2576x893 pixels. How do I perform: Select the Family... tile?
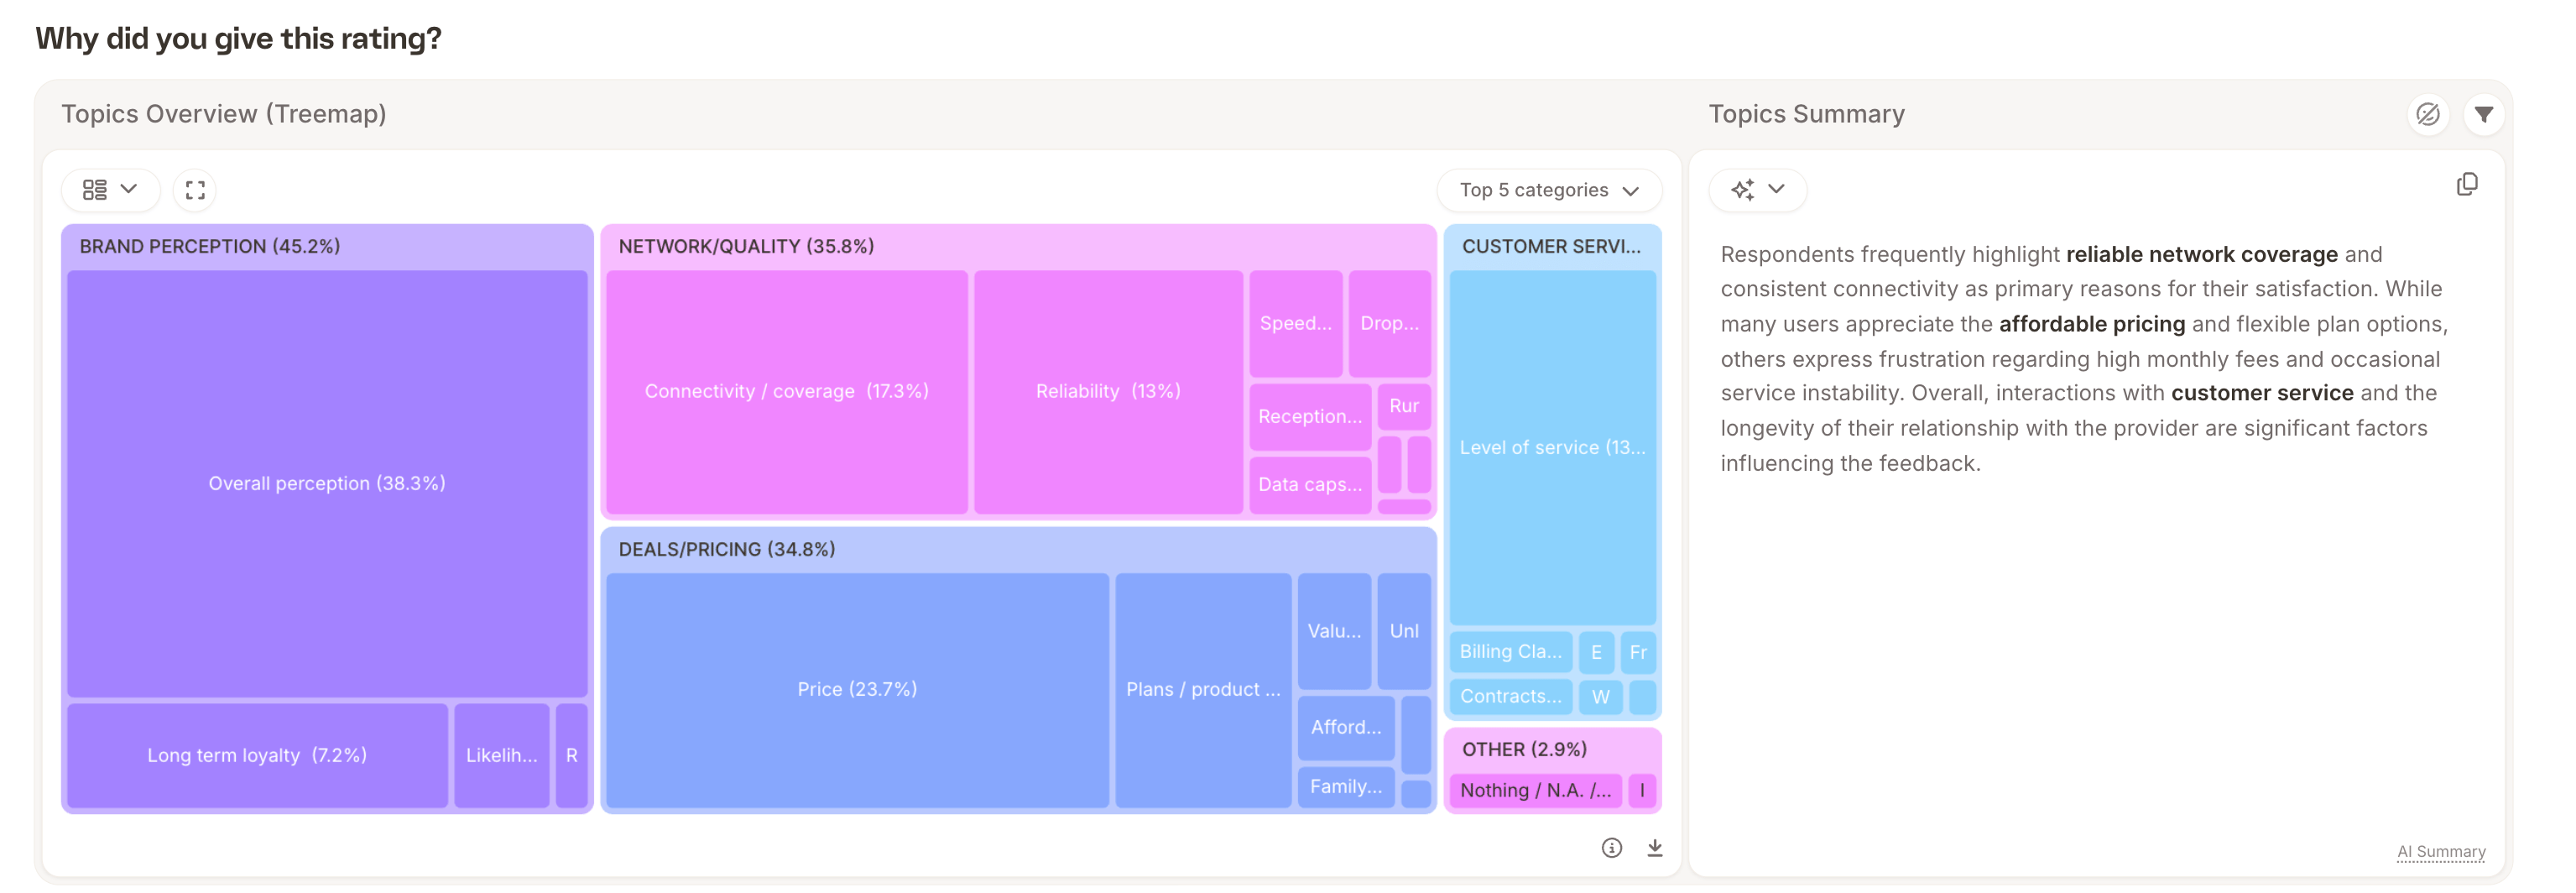click(x=1345, y=787)
